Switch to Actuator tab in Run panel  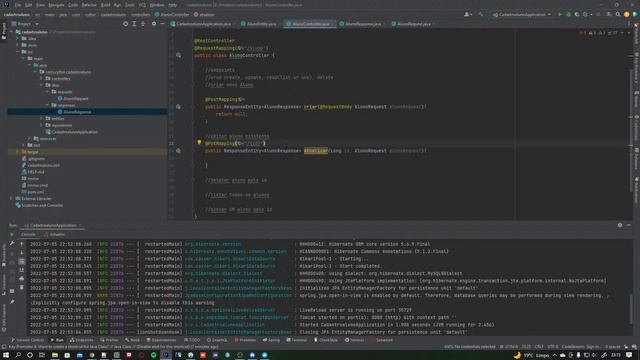[x=54, y=235]
